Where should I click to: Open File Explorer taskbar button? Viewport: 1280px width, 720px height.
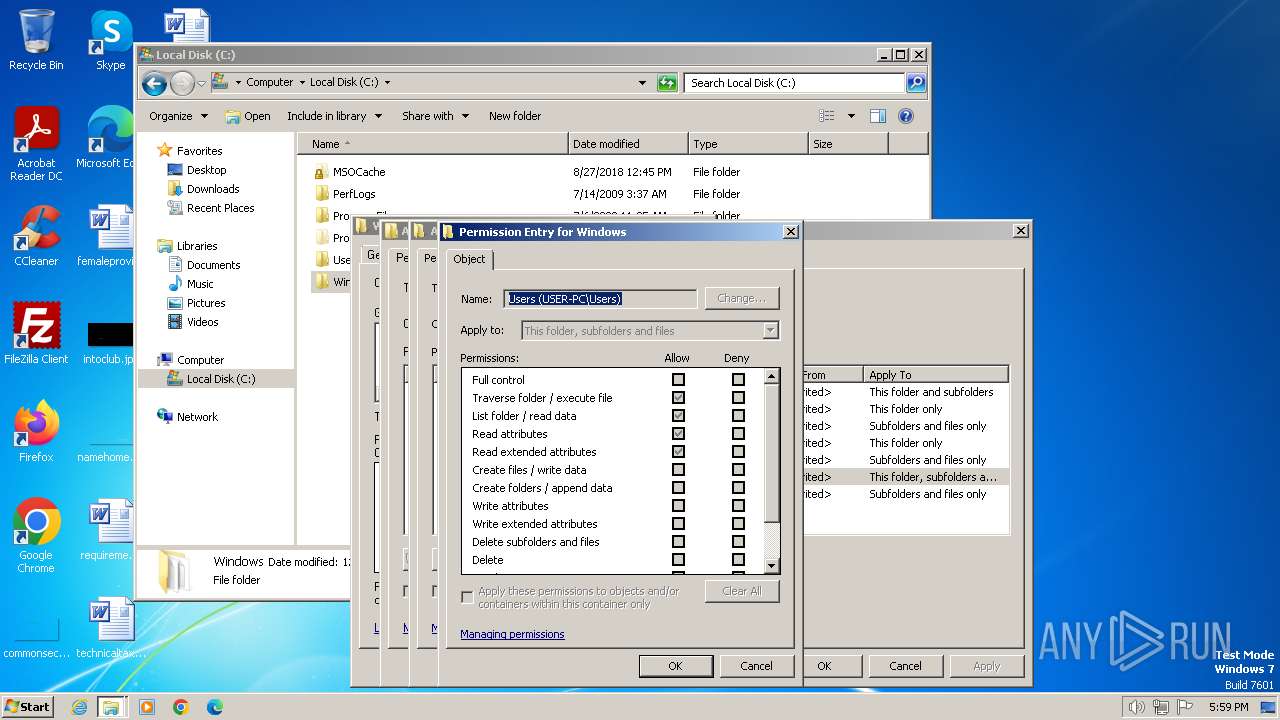click(x=111, y=707)
